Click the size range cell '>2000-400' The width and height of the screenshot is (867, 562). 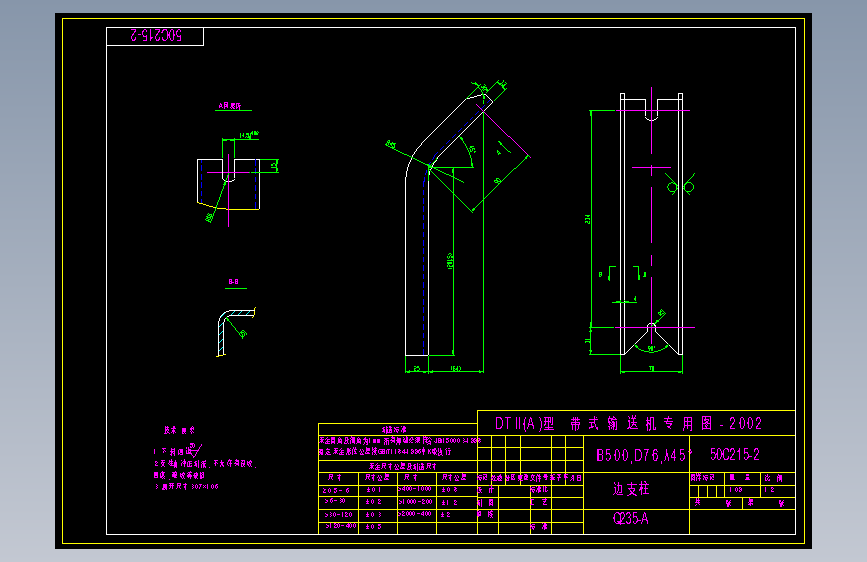pos(415,514)
